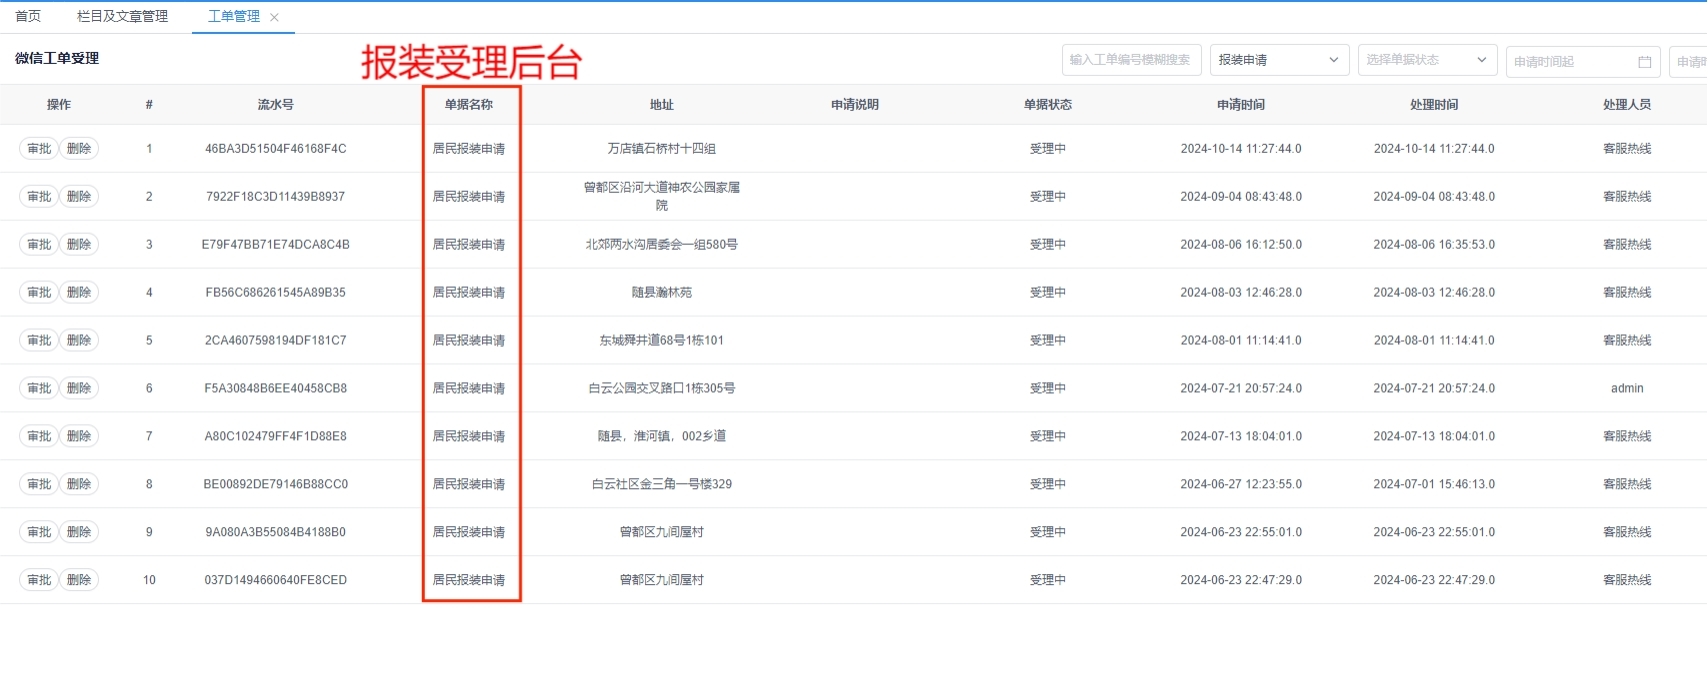
Task: Click 删除 for row 1 万店镇石桥村十四组
Action: [79, 149]
